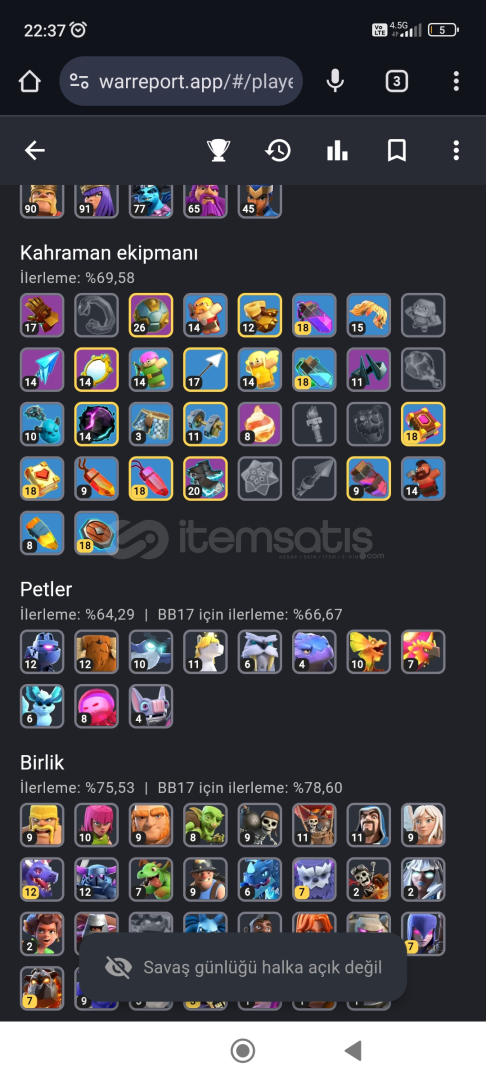Open the app's three-dot overflow menu
This screenshot has width=486, height=1080.
[456, 150]
